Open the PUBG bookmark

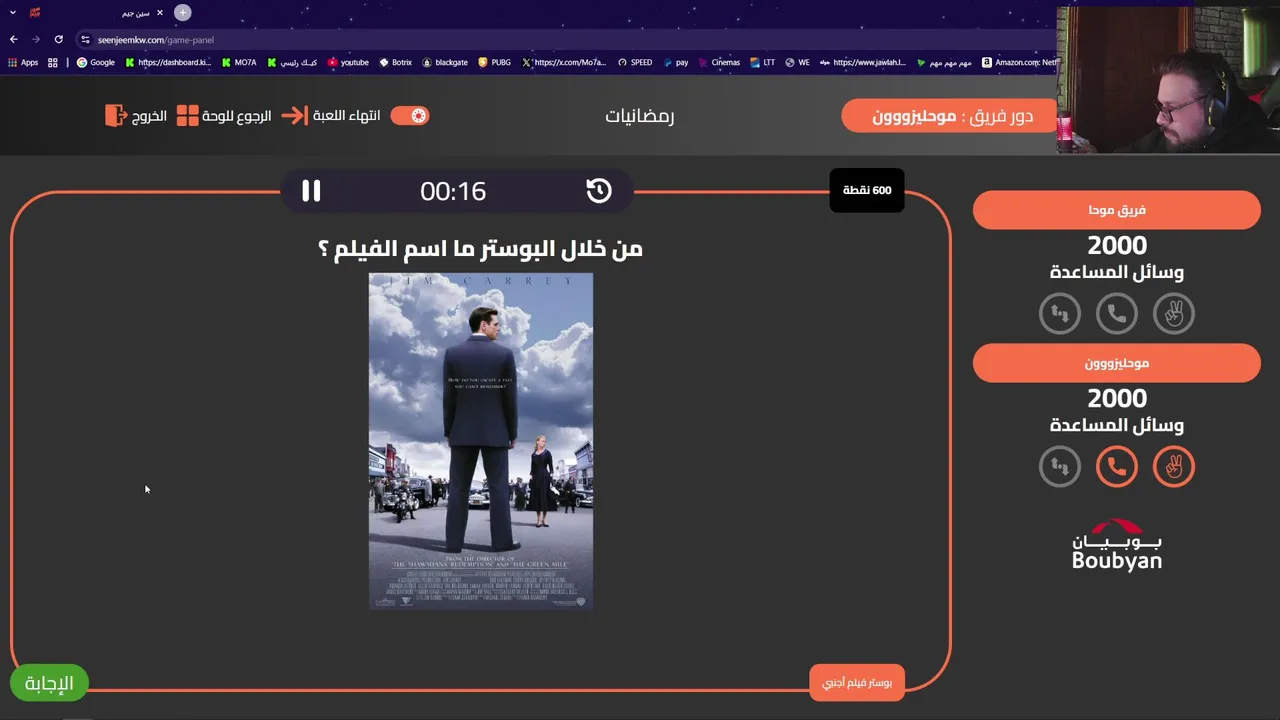pos(494,62)
